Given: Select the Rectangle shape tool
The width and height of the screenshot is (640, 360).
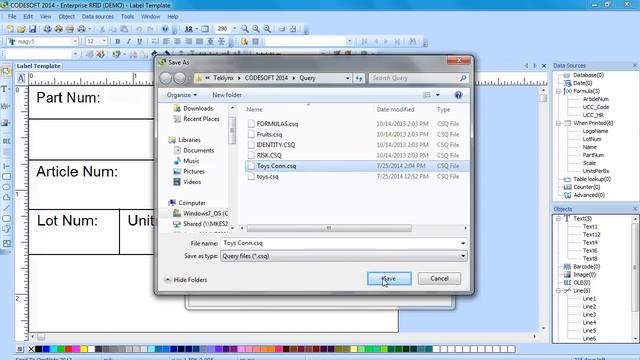Looking at the screenshot, I should [x=6, y=177].
